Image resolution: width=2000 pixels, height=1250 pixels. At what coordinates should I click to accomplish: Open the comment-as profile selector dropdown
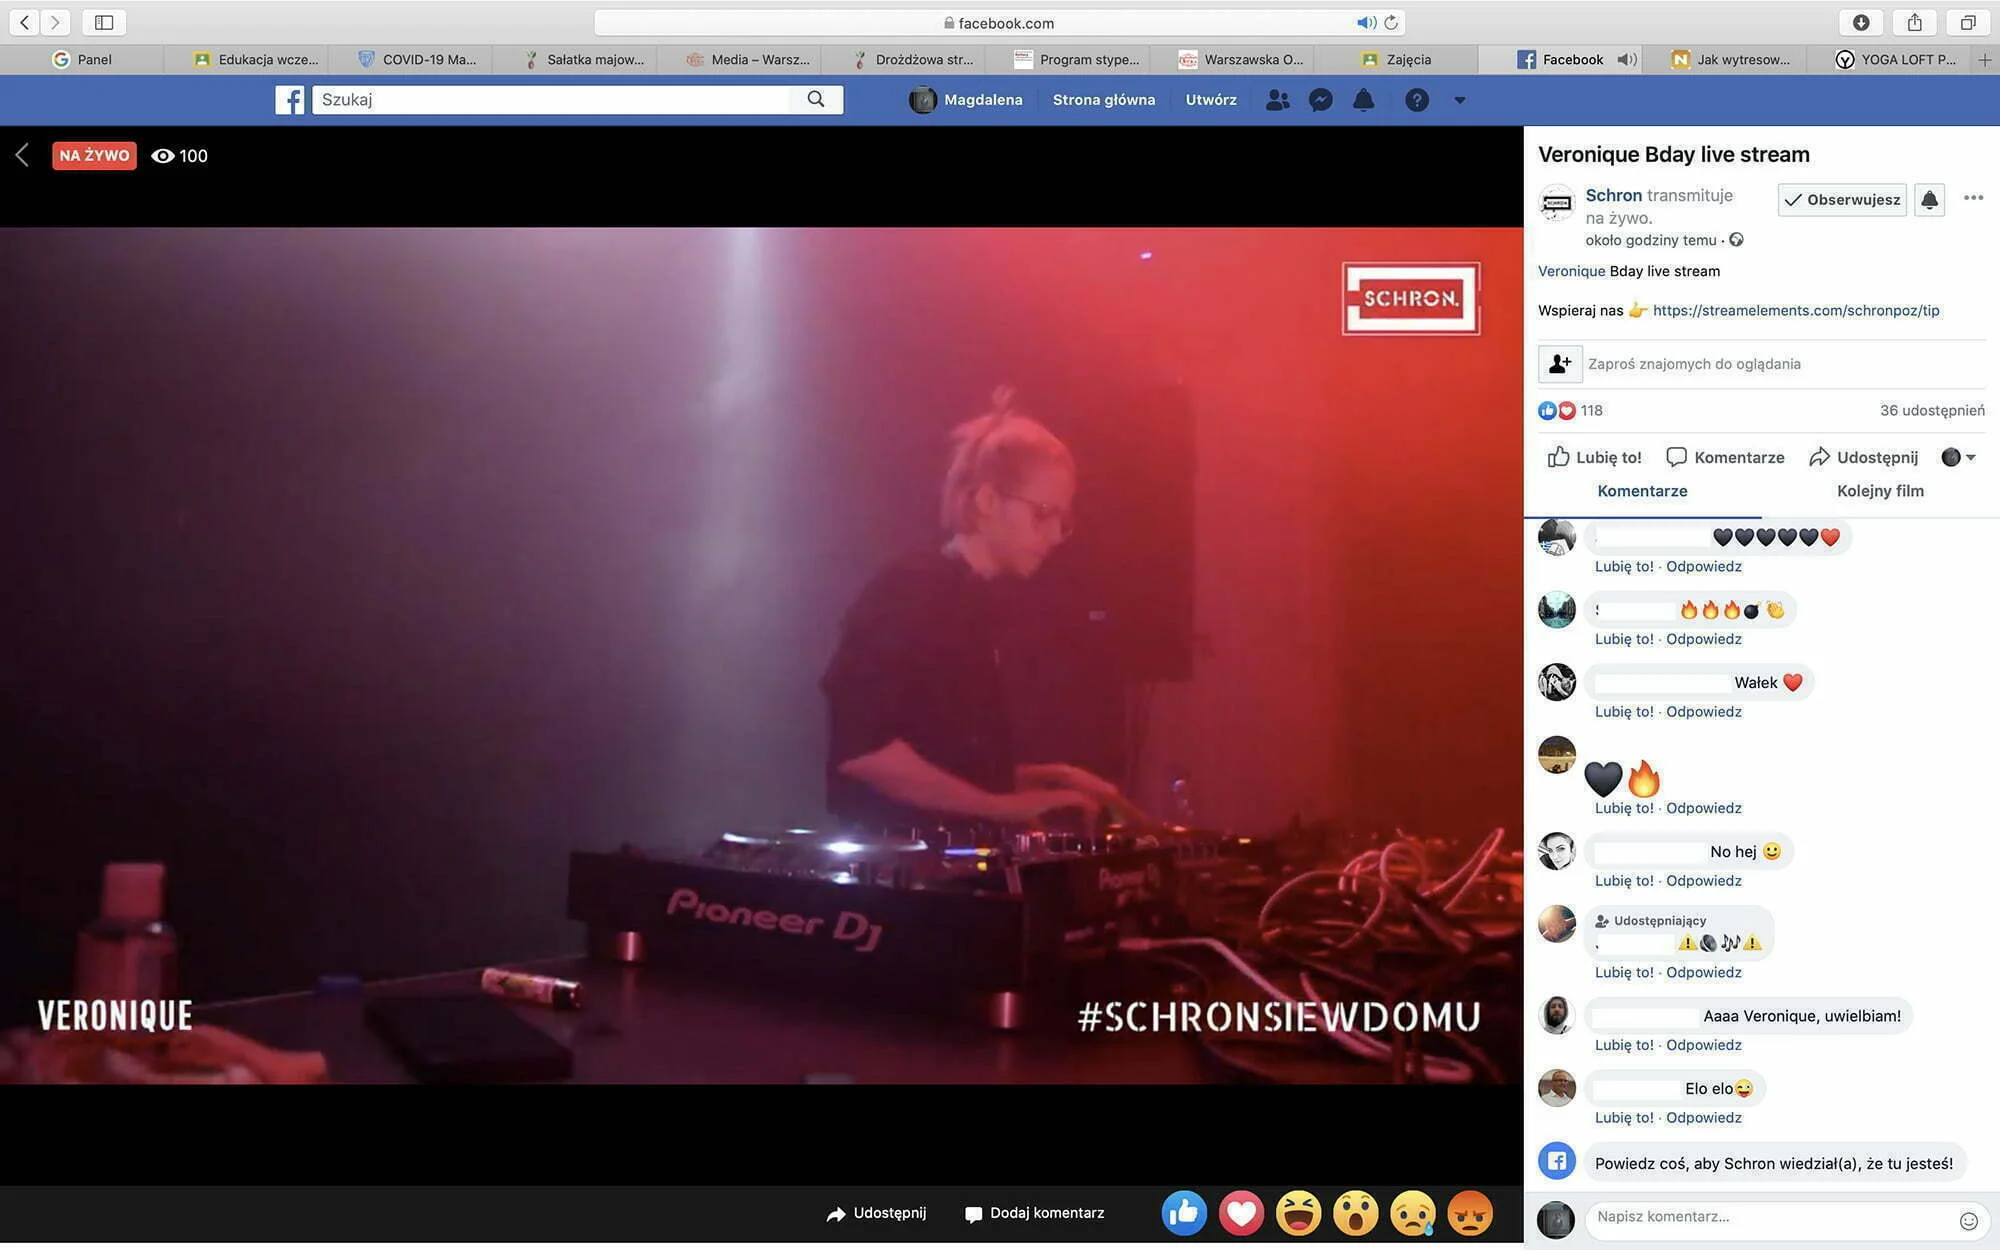(x=1958, y=457)
